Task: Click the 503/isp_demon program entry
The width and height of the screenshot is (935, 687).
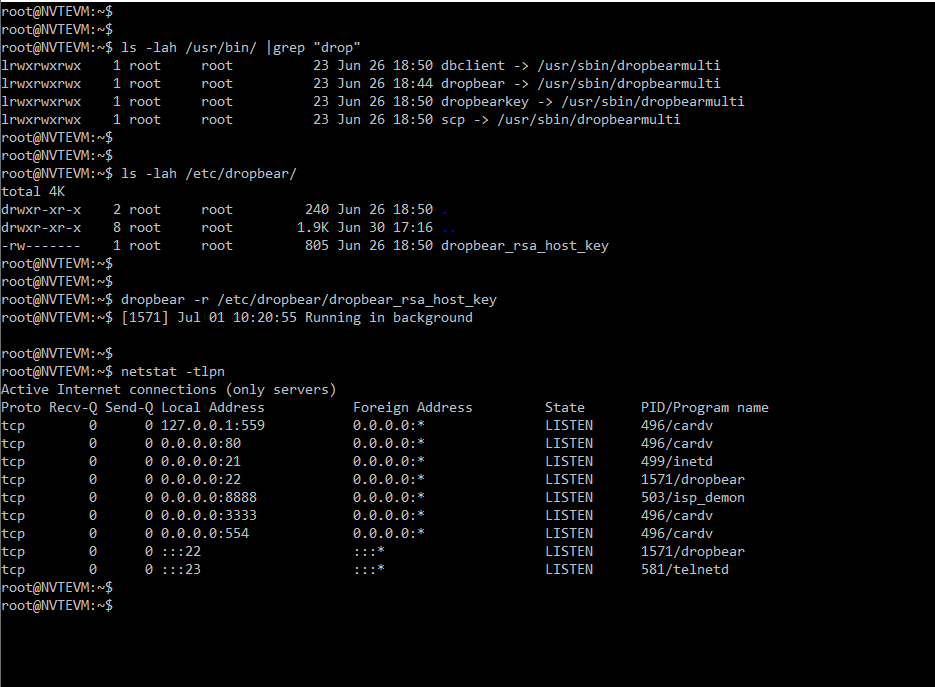Action: click(692, 497)
